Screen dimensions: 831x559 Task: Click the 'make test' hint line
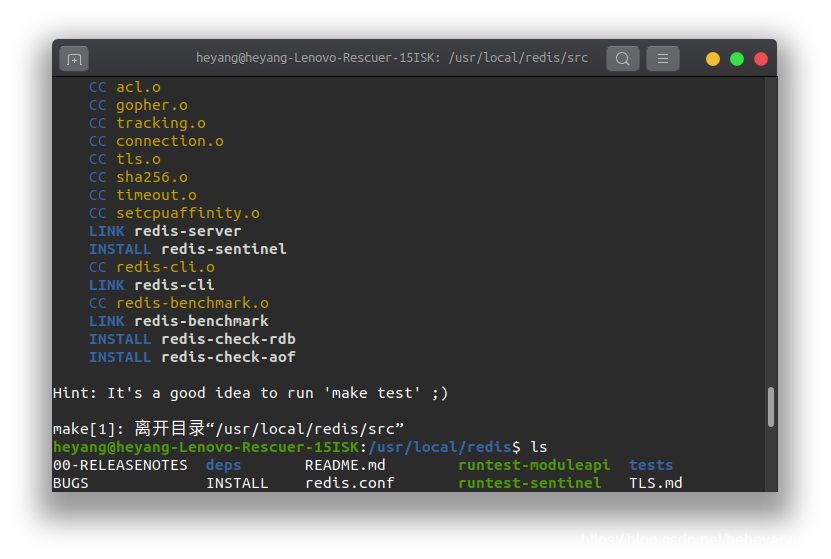pos(251,393)
